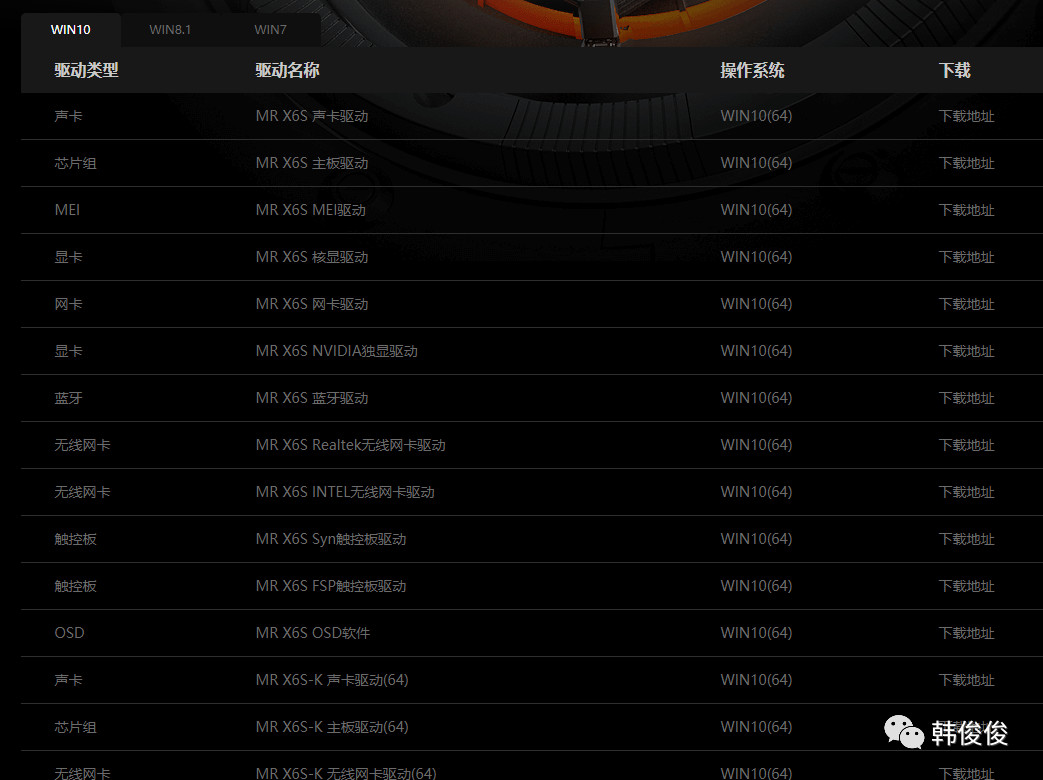Switch to the WIN10 tab

pos(71,30)
